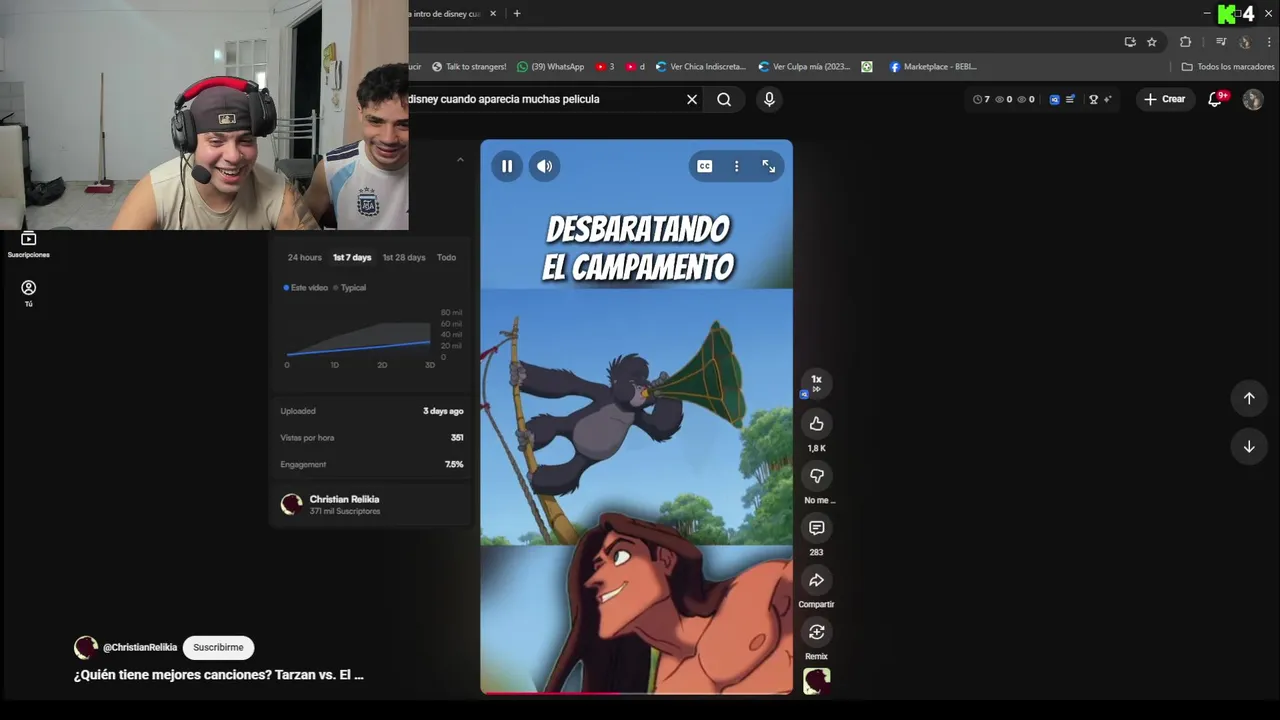Click the Remix icon
The height and width of the screenshot is (720, 1280).
[816, 632]
